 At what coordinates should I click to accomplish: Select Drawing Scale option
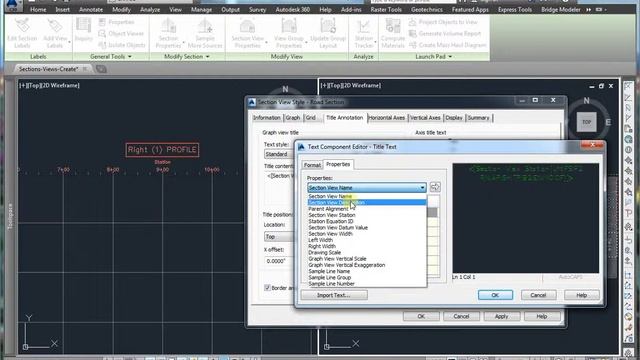[367, 253]
